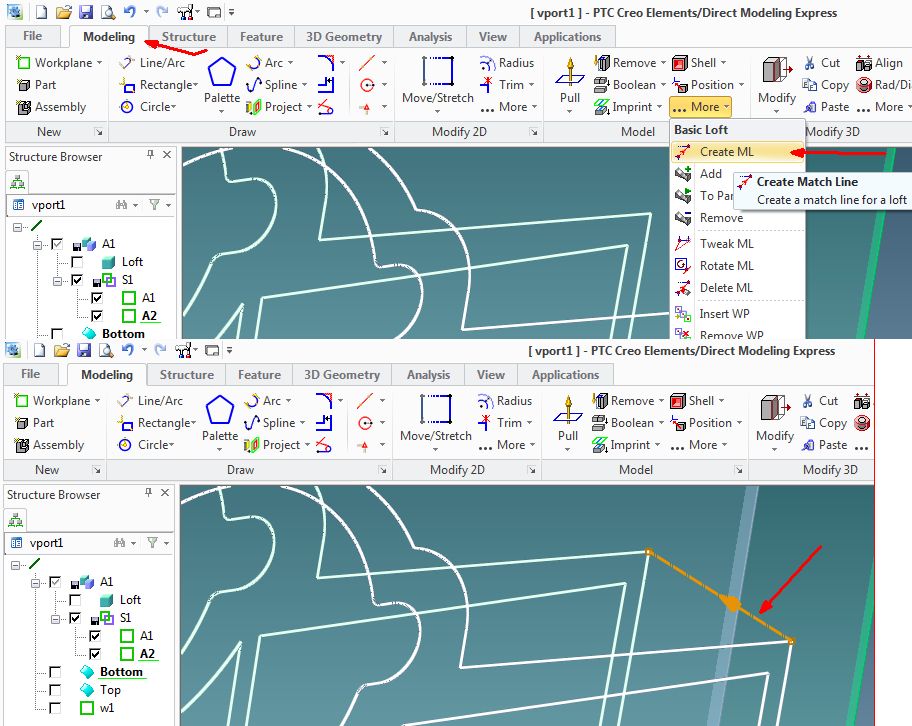The image size is (912, 726).
Task: Click Paste in upper screenshot Modify 3D group
Action: coord(825,107)
